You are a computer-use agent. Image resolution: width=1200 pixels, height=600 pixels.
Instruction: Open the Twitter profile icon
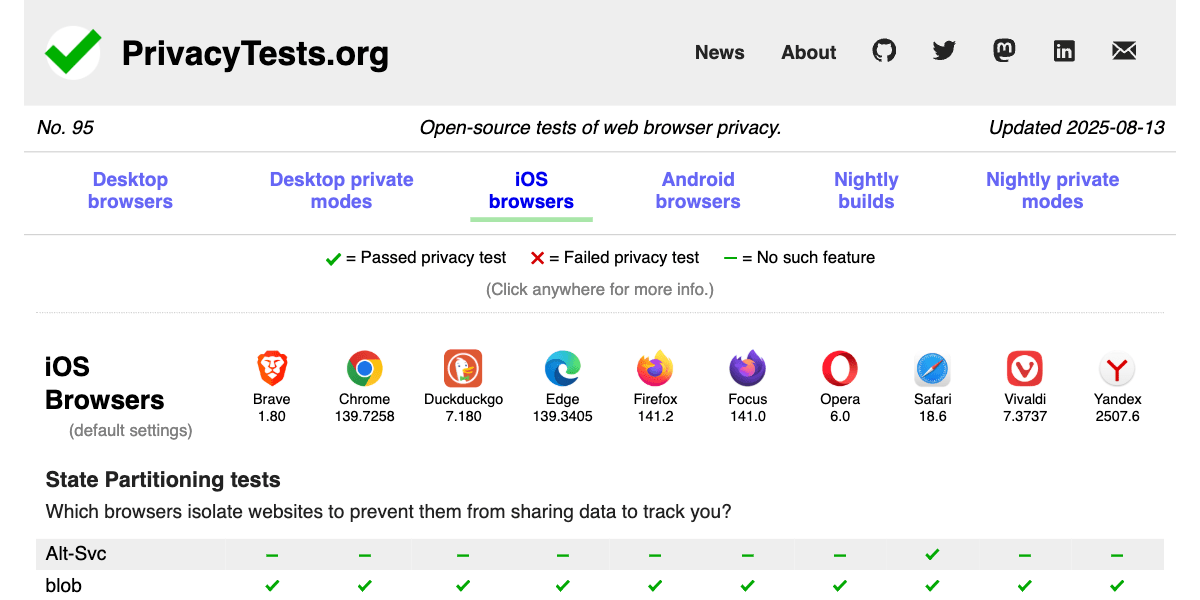(x=944, y=51)
